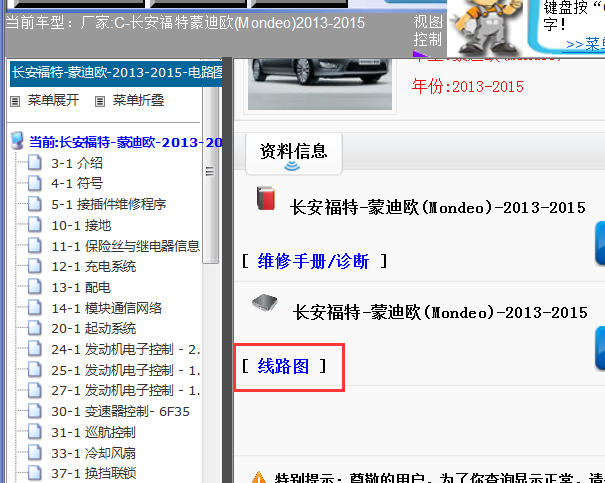Image resolution: width=605 pixels, height=483 pixels.
Task: Click the page icon for 3-1 介绍
Action: [35, 162]
